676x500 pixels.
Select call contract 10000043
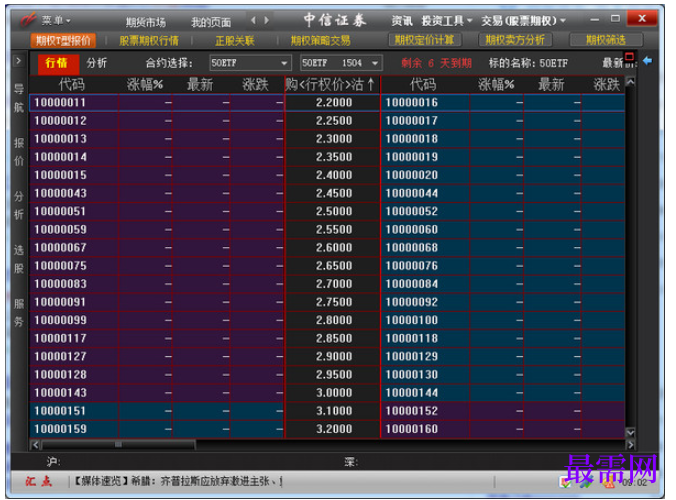pyautogui.click(x=60, y=193)
